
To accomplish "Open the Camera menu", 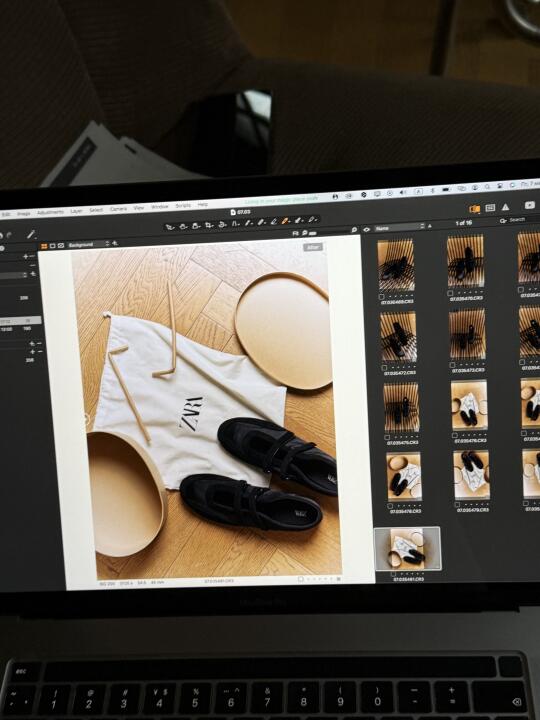I will pos(118,209).
